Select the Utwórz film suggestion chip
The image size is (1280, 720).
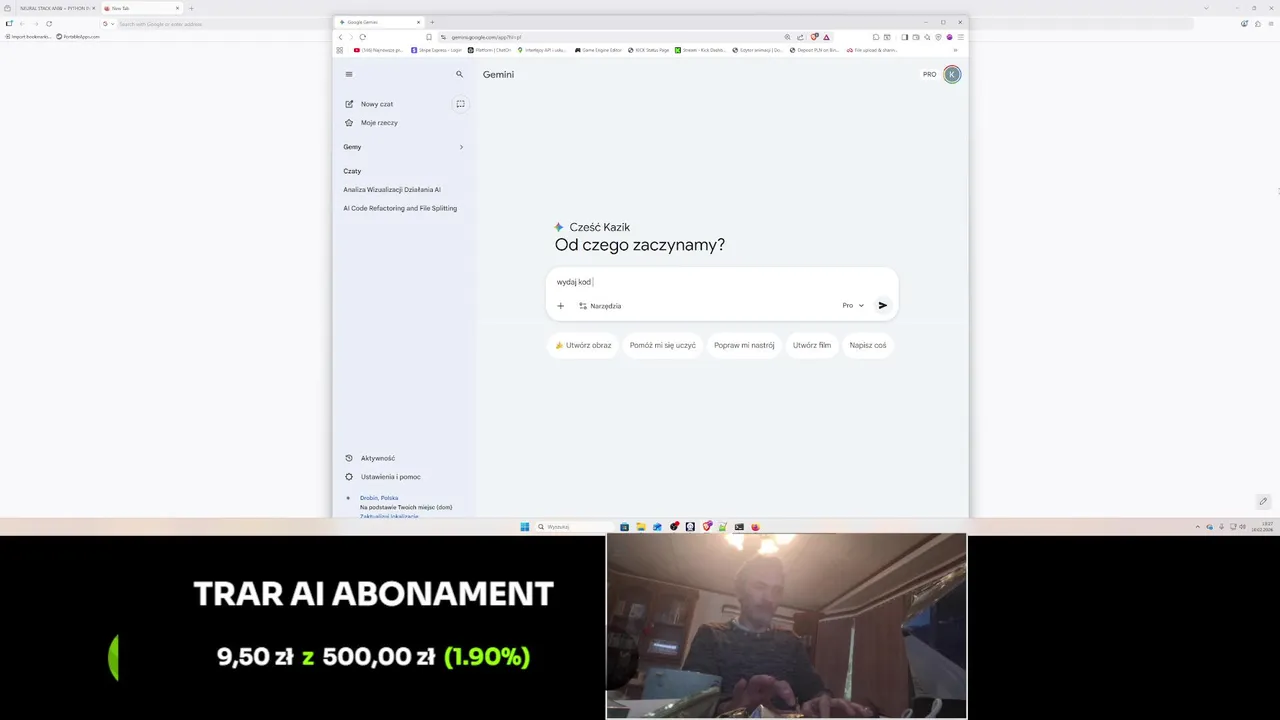pos(812,345)
